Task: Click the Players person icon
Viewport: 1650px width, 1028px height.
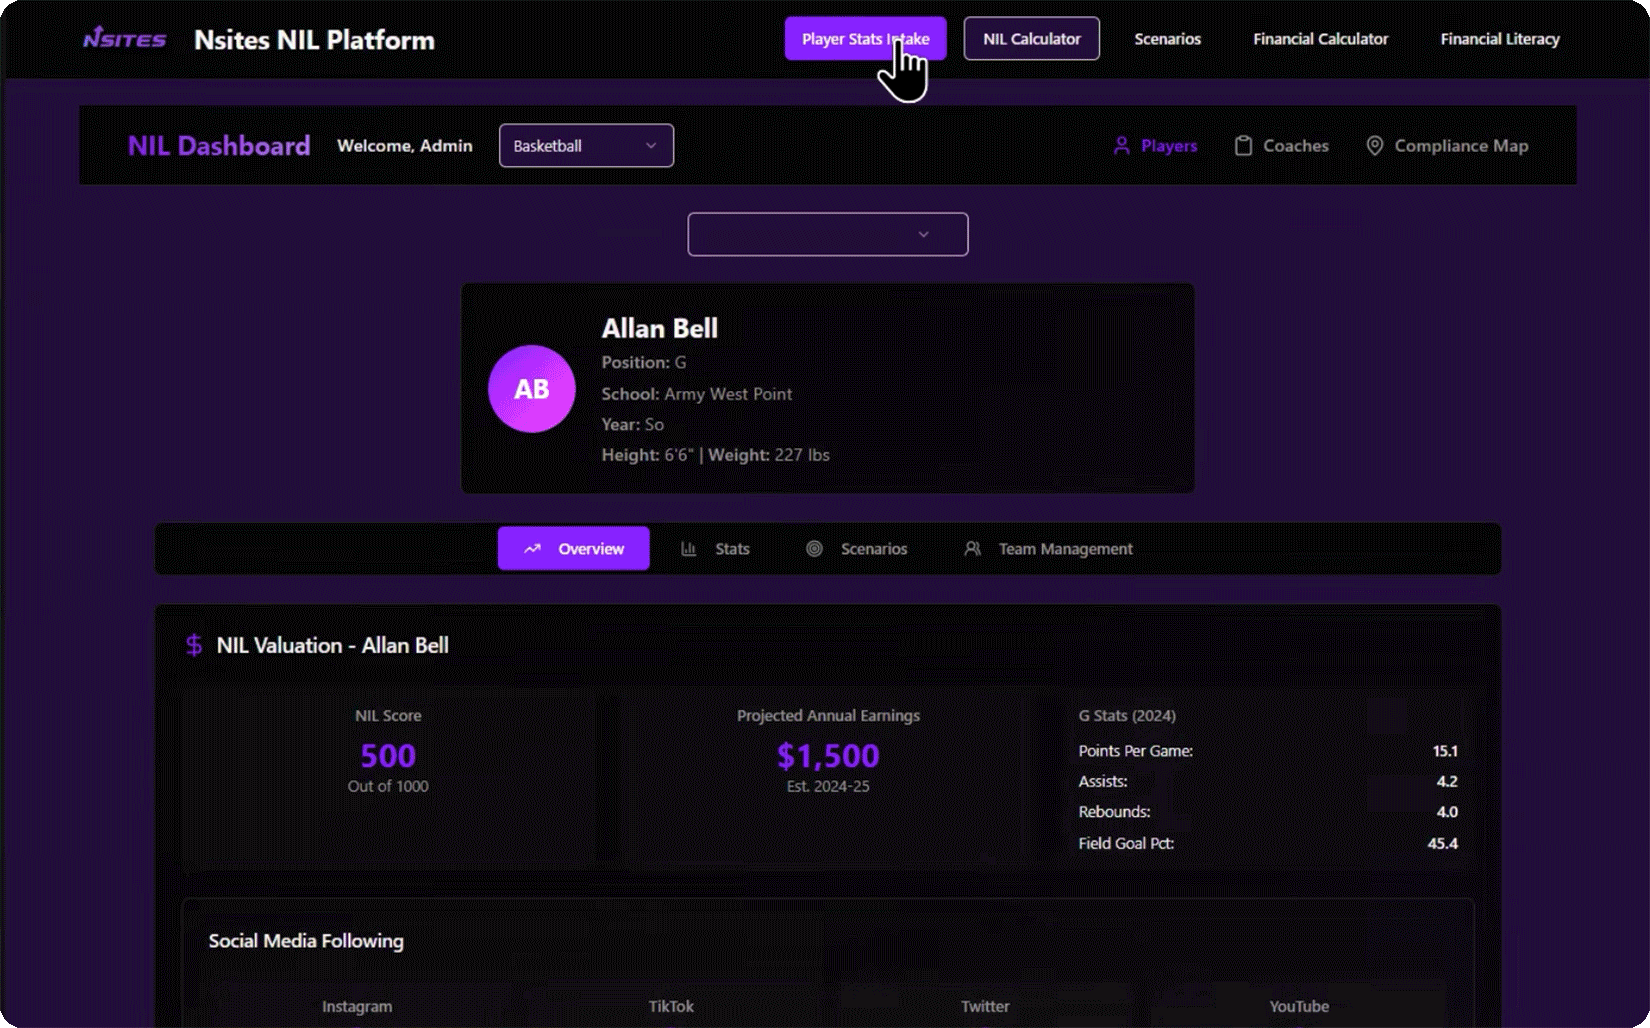Action: 1121,146
